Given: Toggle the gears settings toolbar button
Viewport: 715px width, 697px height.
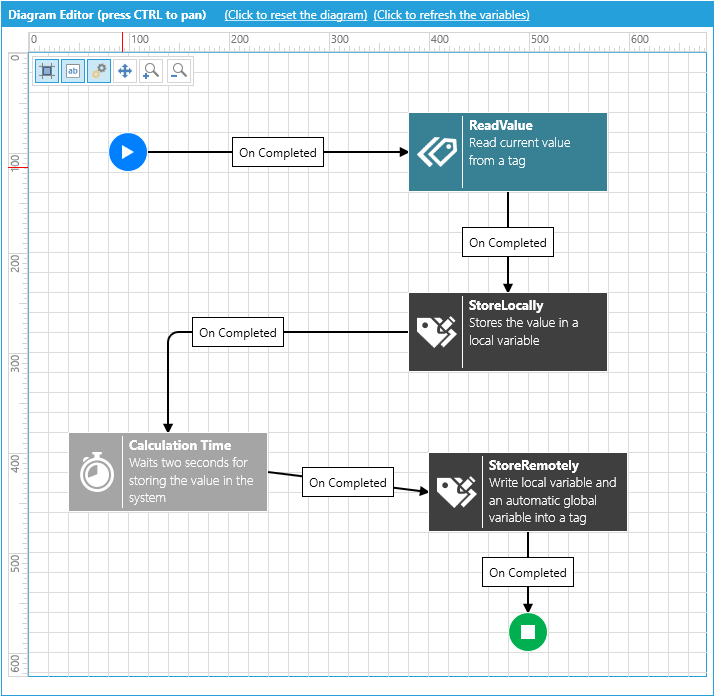Looking at the screenshot, I should tap(98, 71).
